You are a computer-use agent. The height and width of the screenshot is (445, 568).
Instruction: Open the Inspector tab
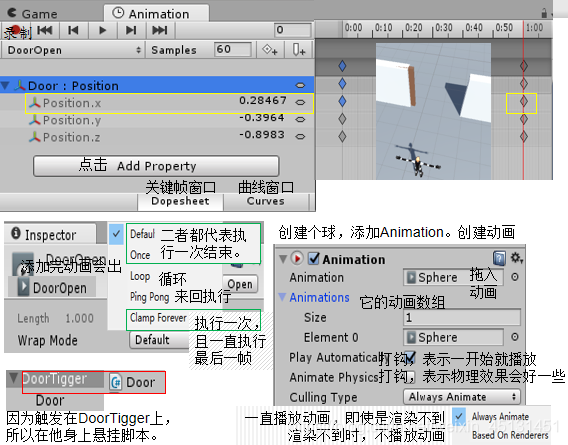50,234
